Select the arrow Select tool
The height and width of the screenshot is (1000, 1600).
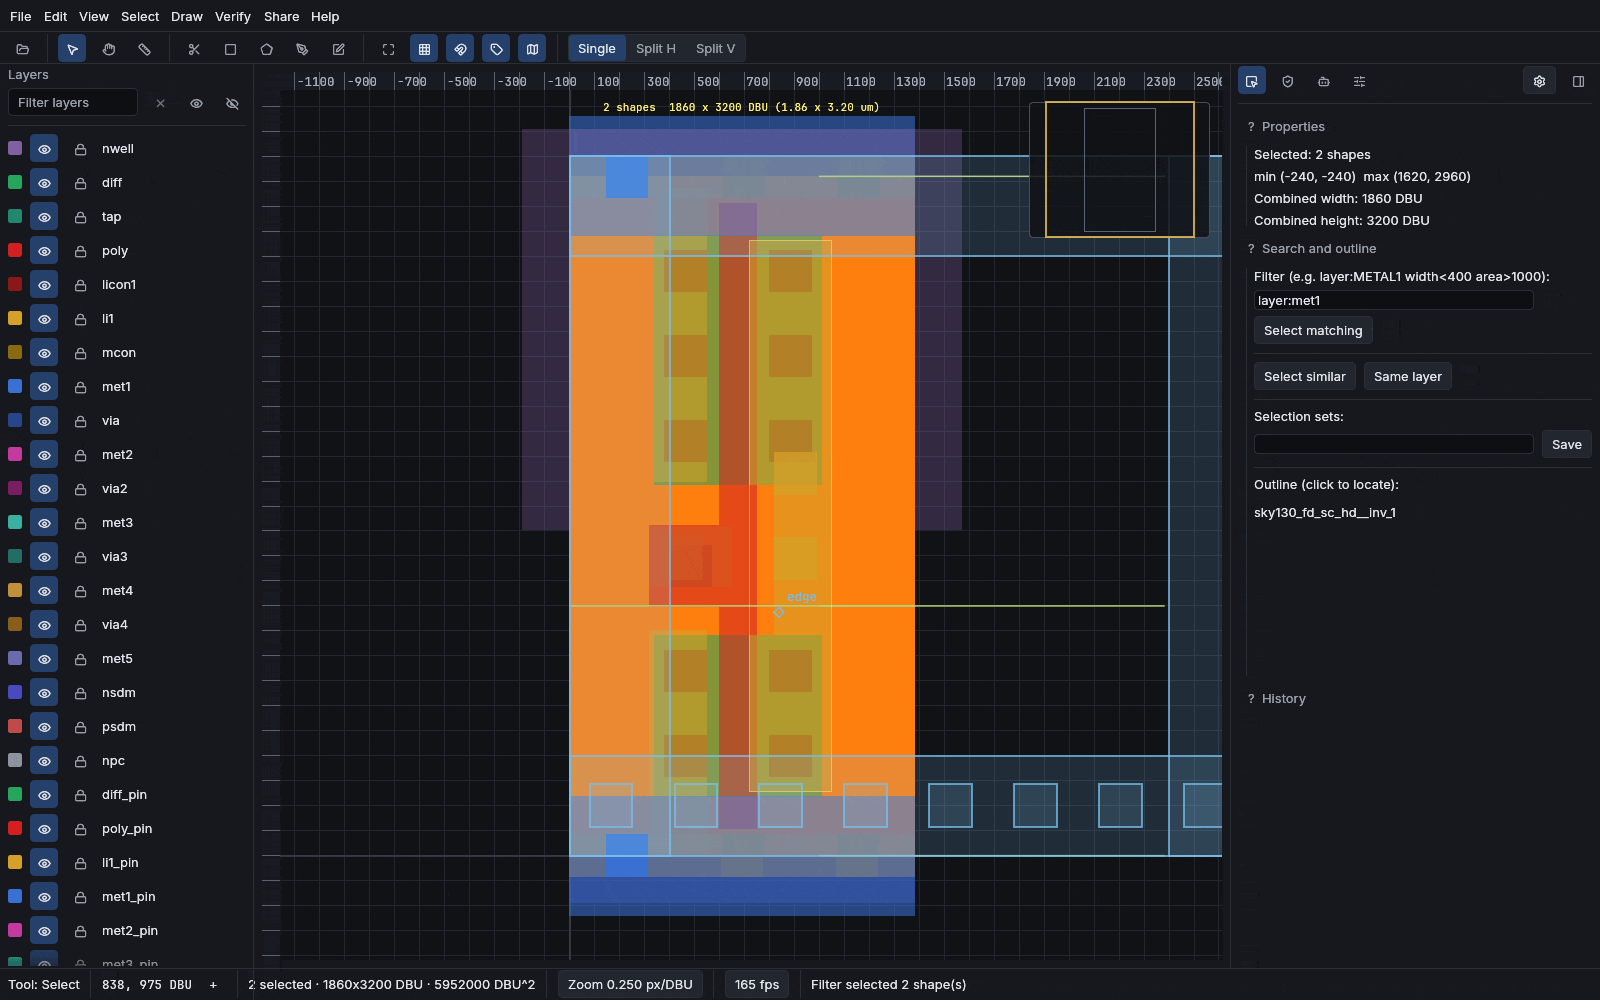[72, 49]
